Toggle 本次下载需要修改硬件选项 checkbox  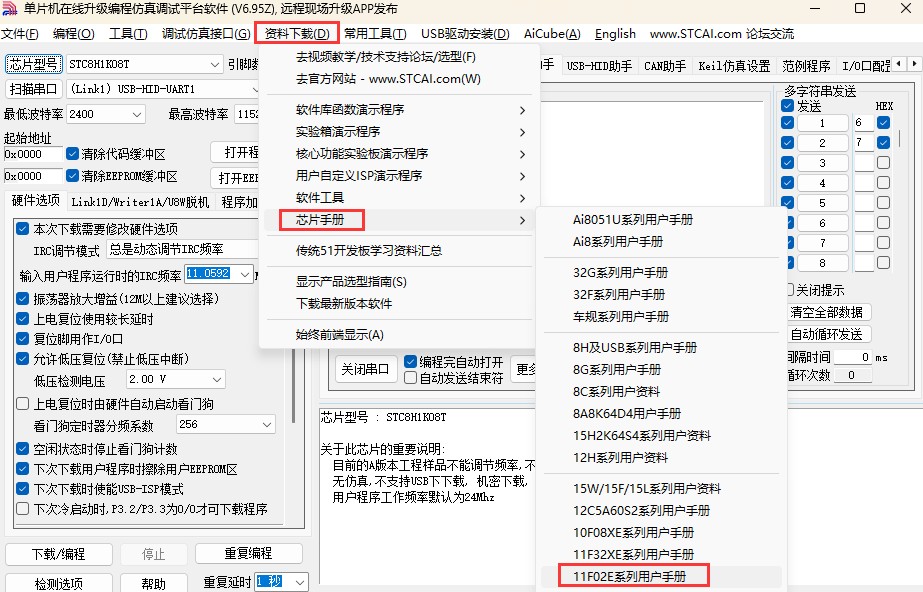point(22,229)
